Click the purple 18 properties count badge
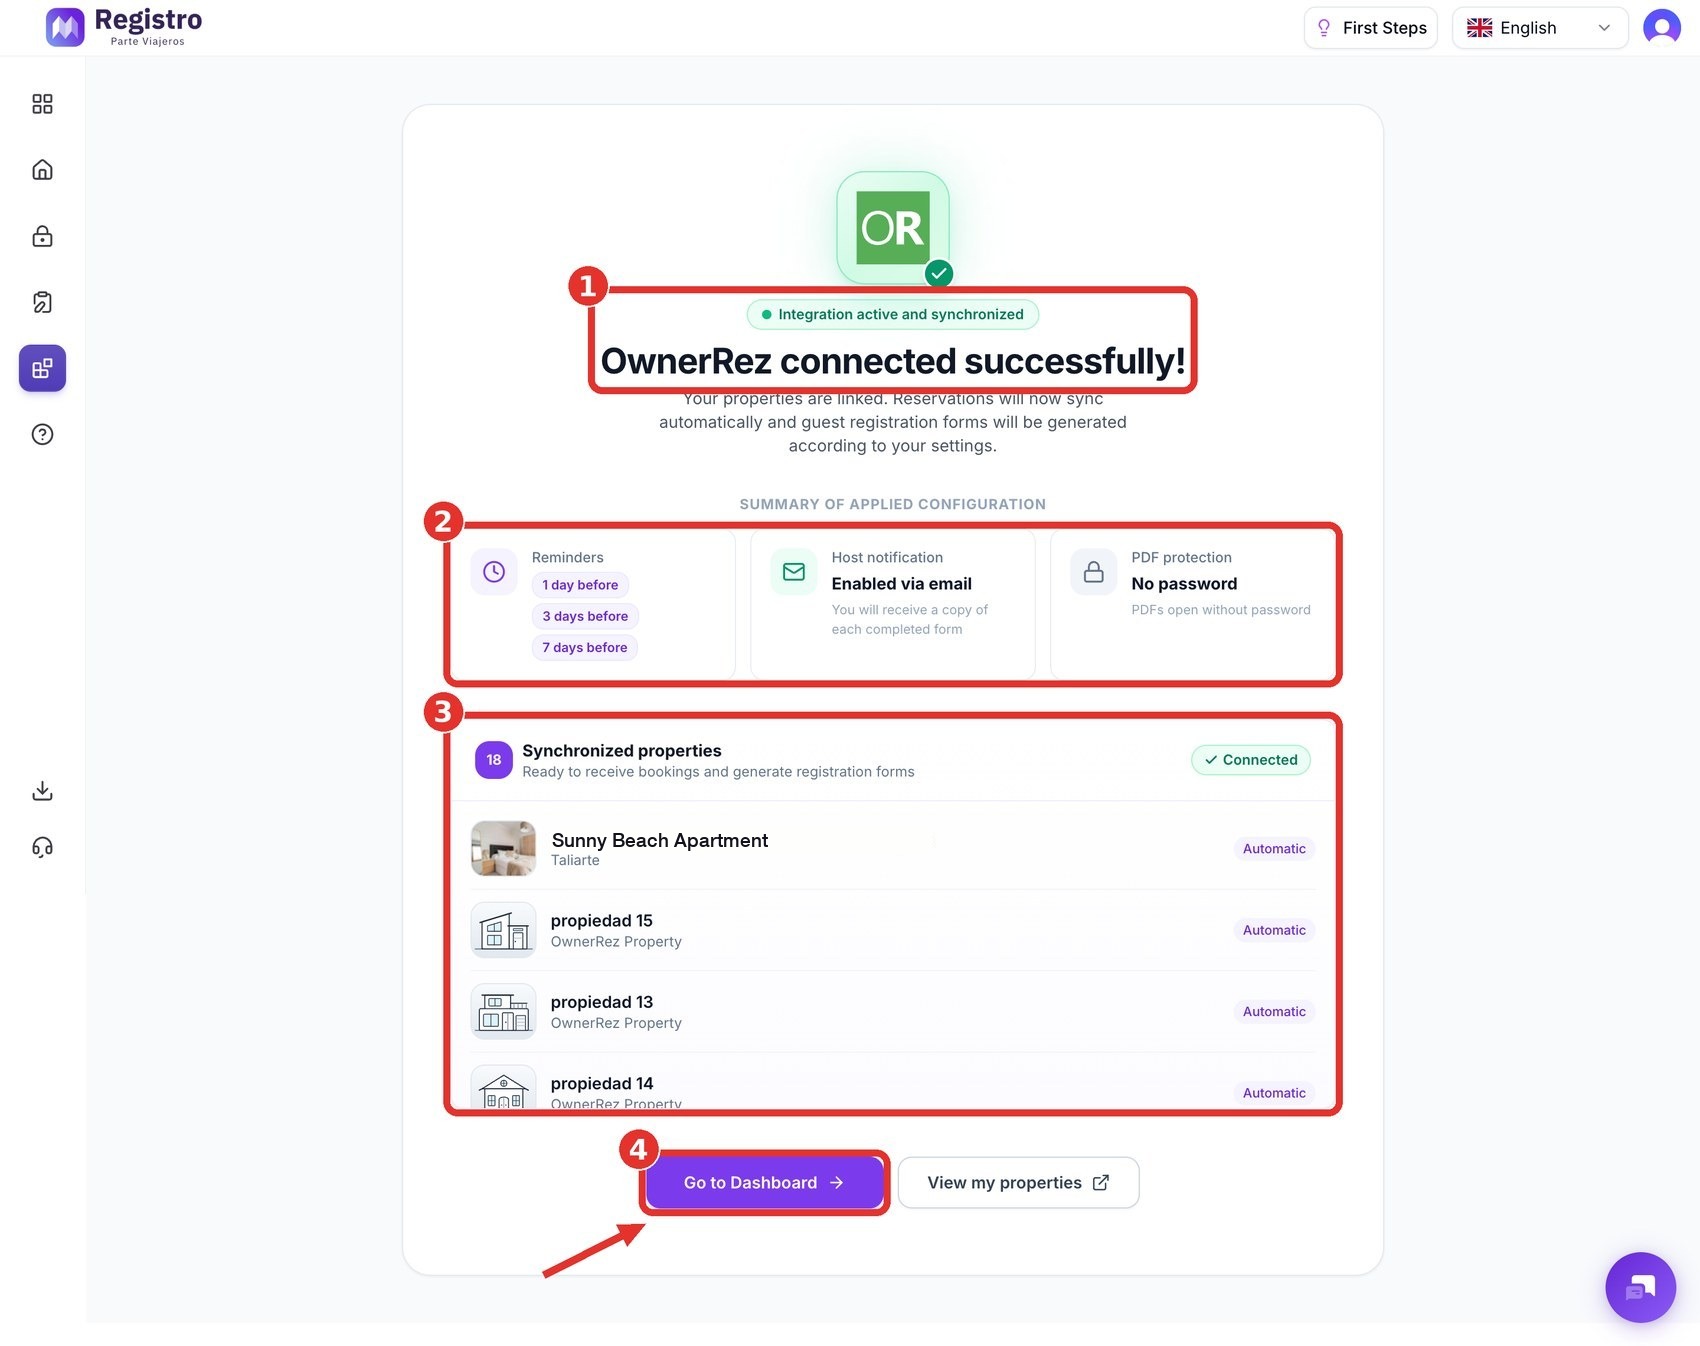The image size is (1700, 1346). point(494,760)
